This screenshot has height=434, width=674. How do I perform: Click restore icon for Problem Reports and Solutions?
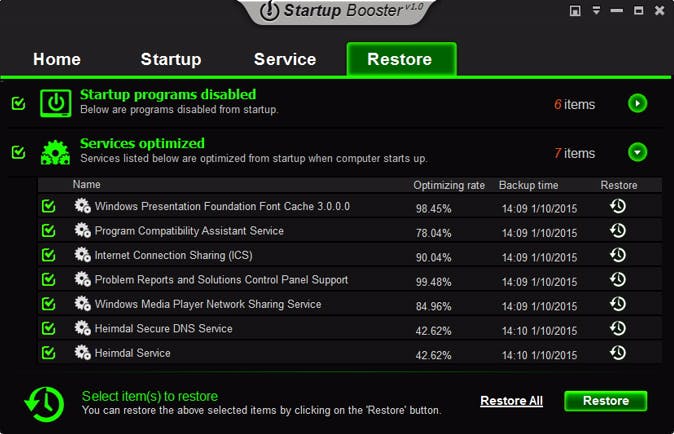pos(618,280)
